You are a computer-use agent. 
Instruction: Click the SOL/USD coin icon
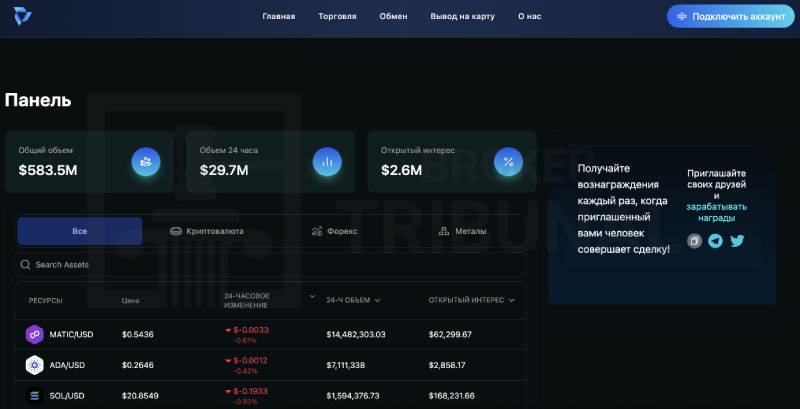point(34,397)
